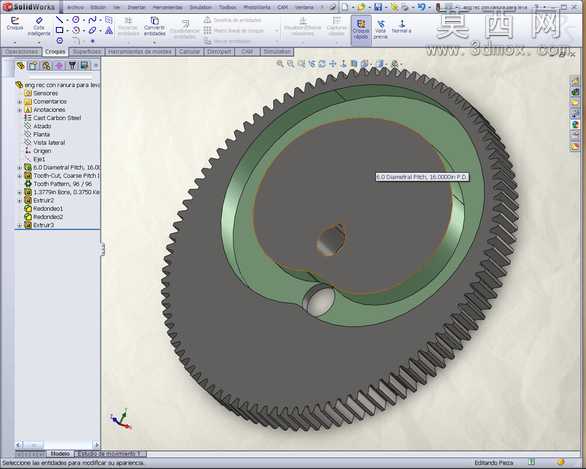Switch to the Modelo bottom tab

60,454
